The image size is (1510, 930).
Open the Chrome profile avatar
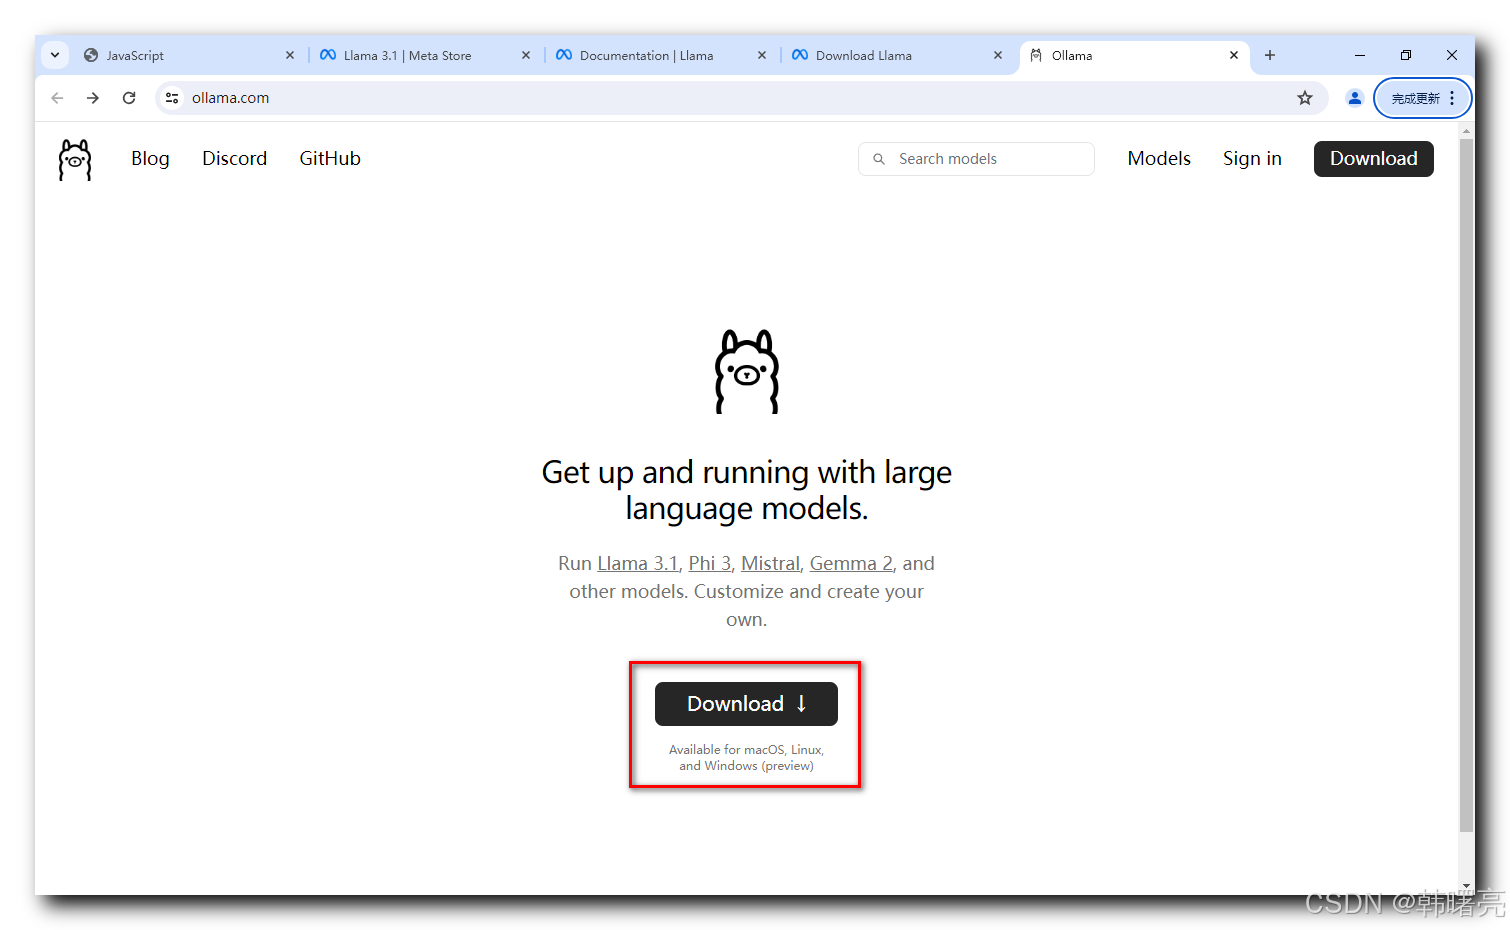(1355, 98)
